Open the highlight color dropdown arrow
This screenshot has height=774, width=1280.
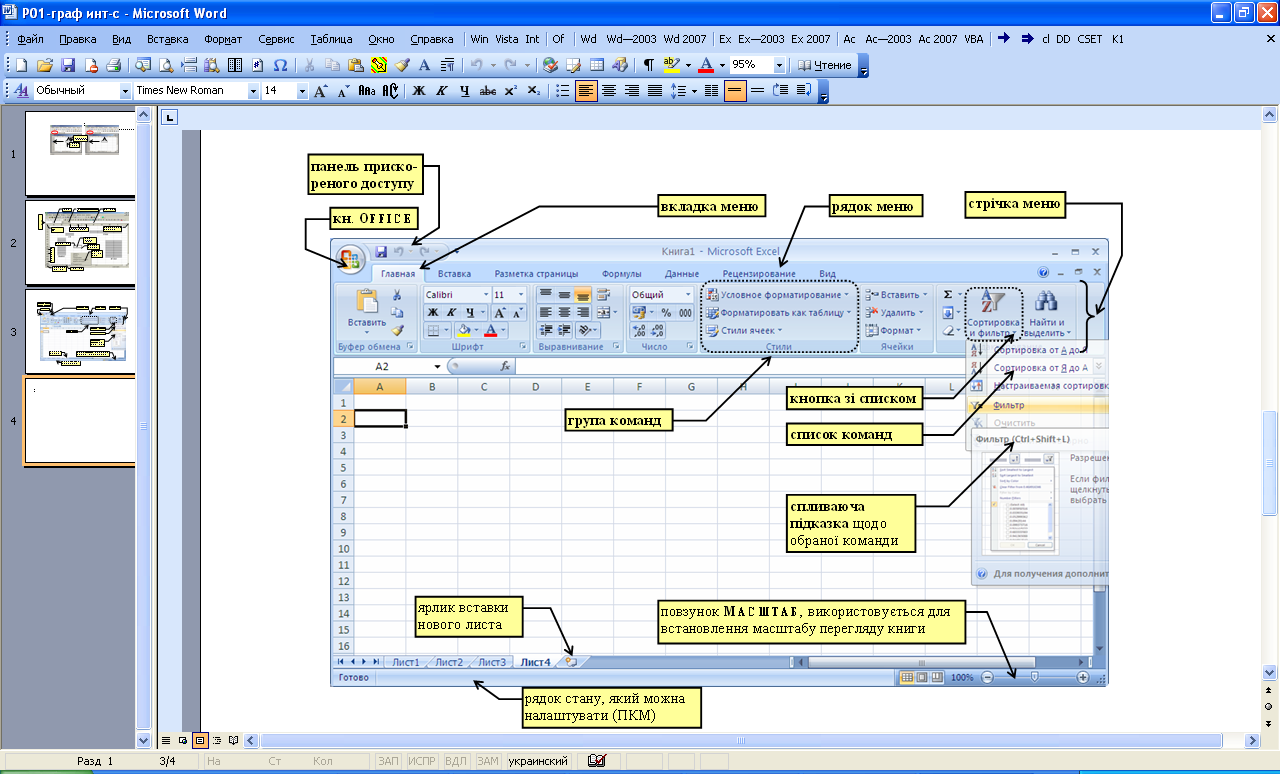[688, 65]
